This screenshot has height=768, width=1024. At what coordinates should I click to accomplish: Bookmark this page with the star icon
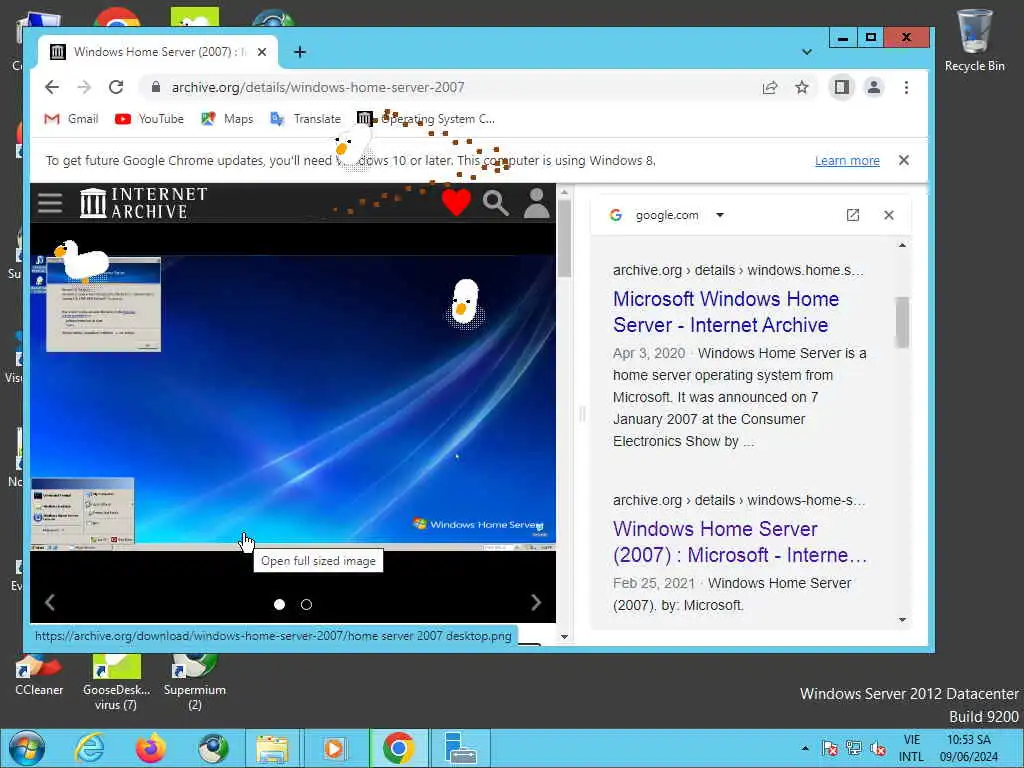coord(802,88)
